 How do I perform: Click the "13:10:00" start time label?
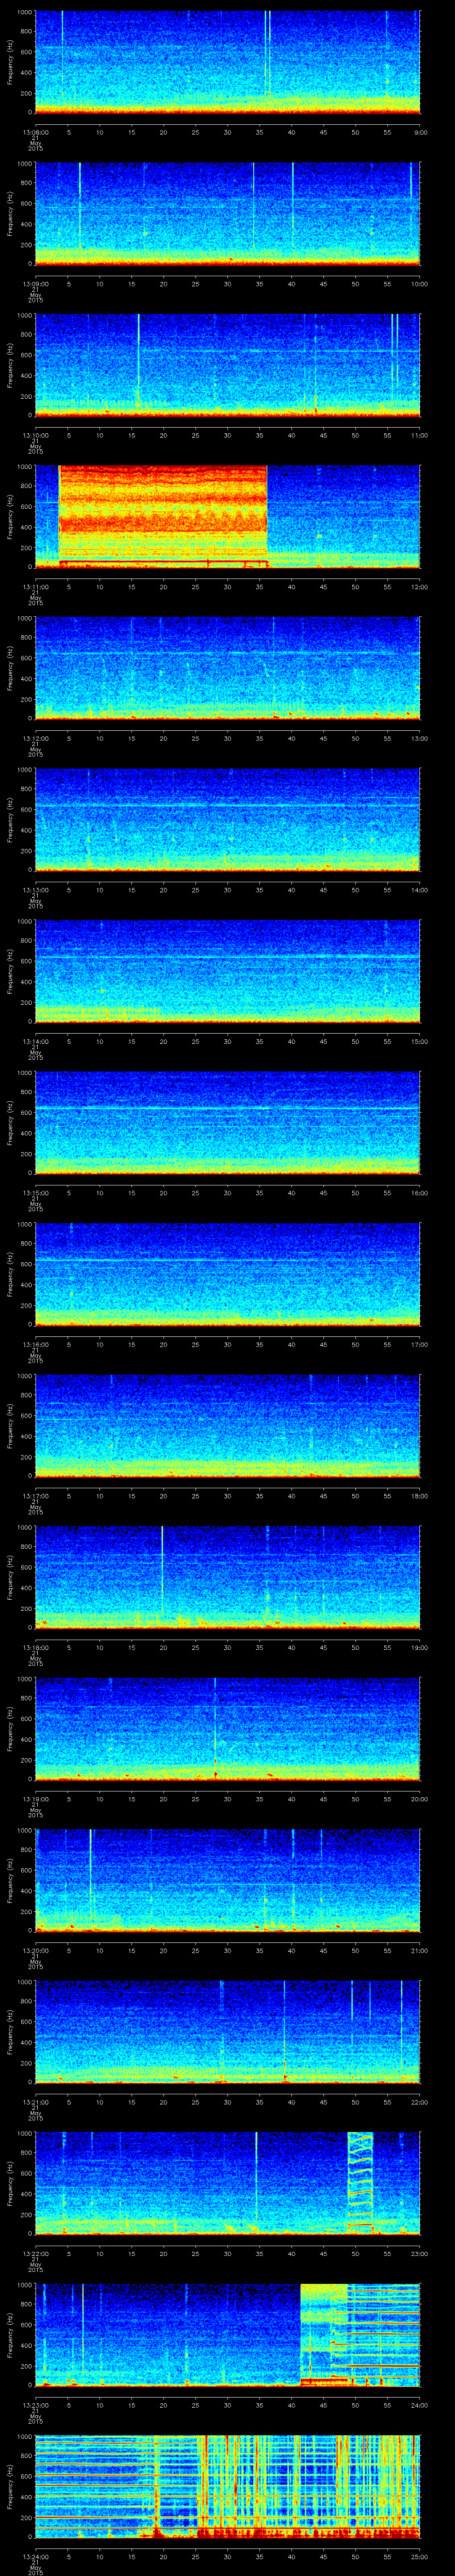click(35, 435)
